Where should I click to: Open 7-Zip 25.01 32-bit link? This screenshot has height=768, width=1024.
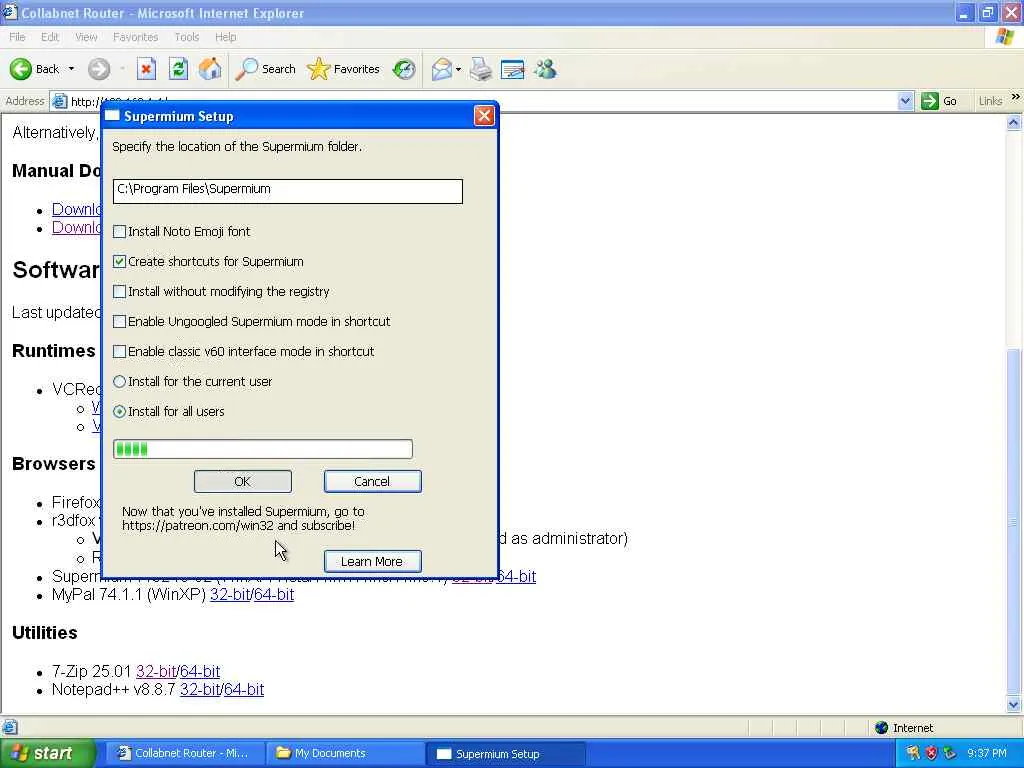[155, 671]
